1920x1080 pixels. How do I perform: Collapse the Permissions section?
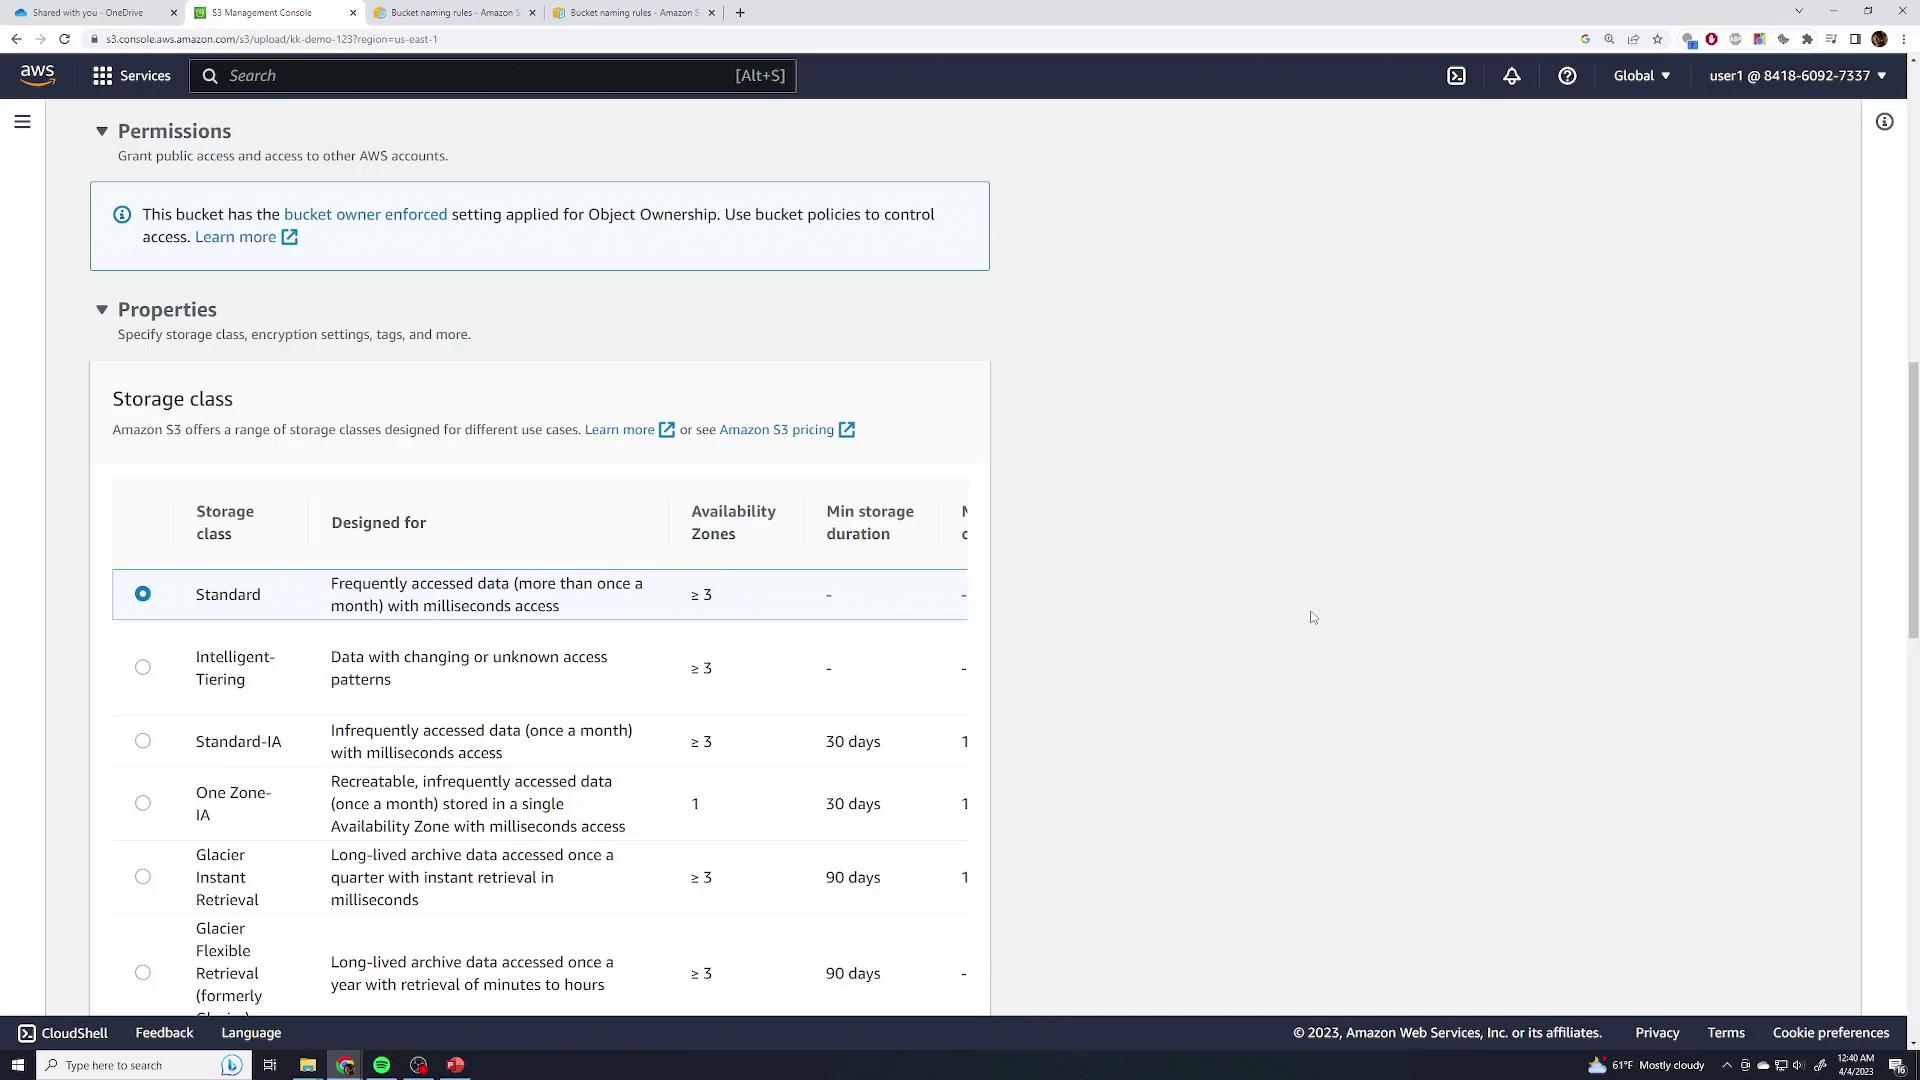coord(102,131)
